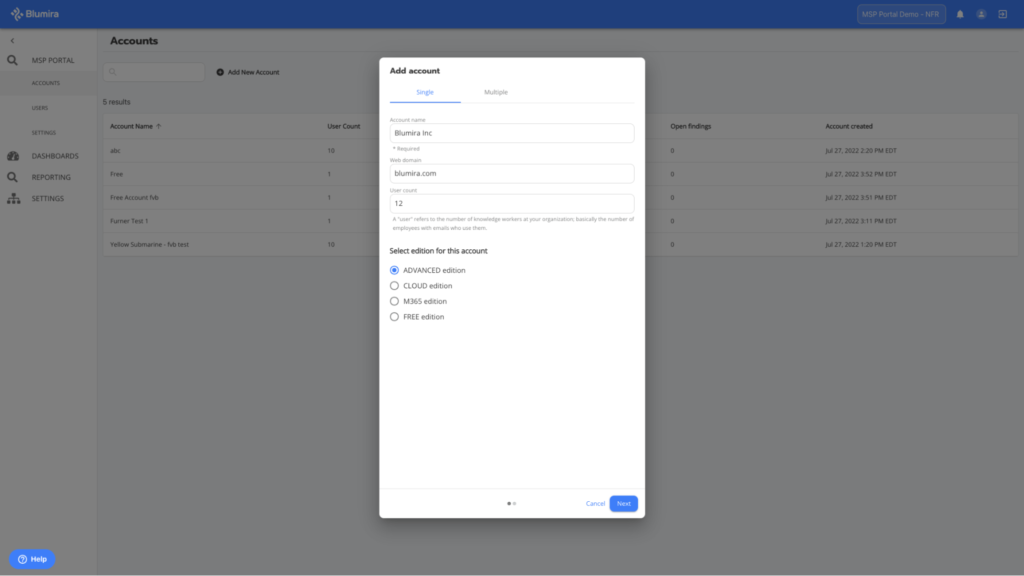This screenshot has width=1024, height=576.
Task: Click the Next button
Action: pos(623,503)
